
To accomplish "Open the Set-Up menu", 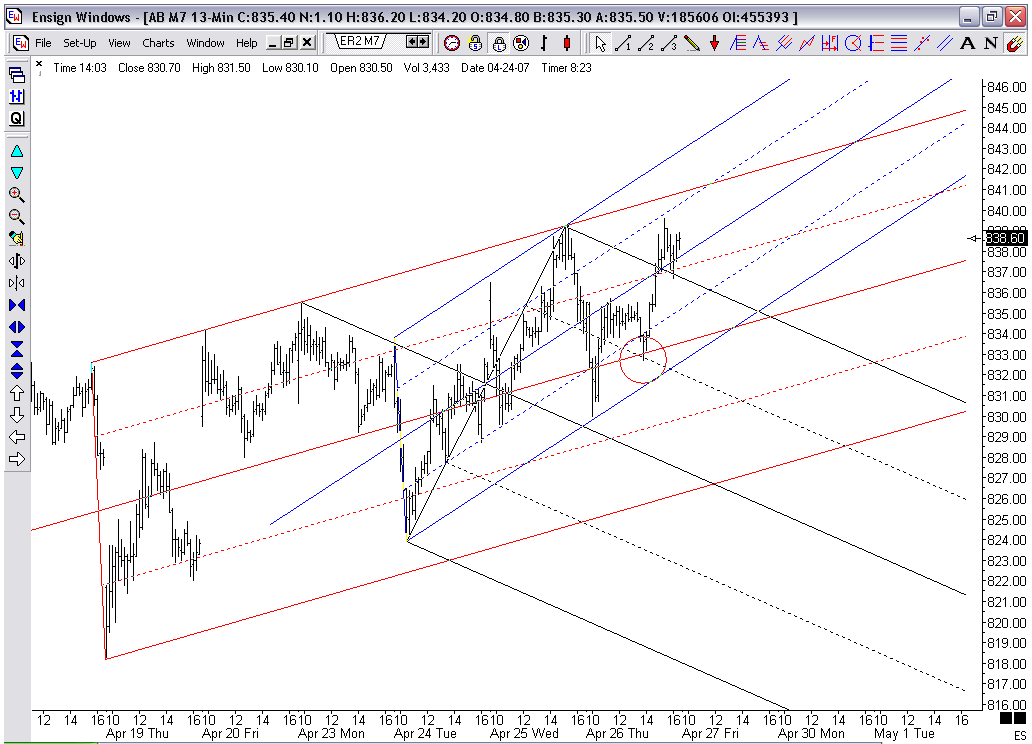I will point(80,43).
